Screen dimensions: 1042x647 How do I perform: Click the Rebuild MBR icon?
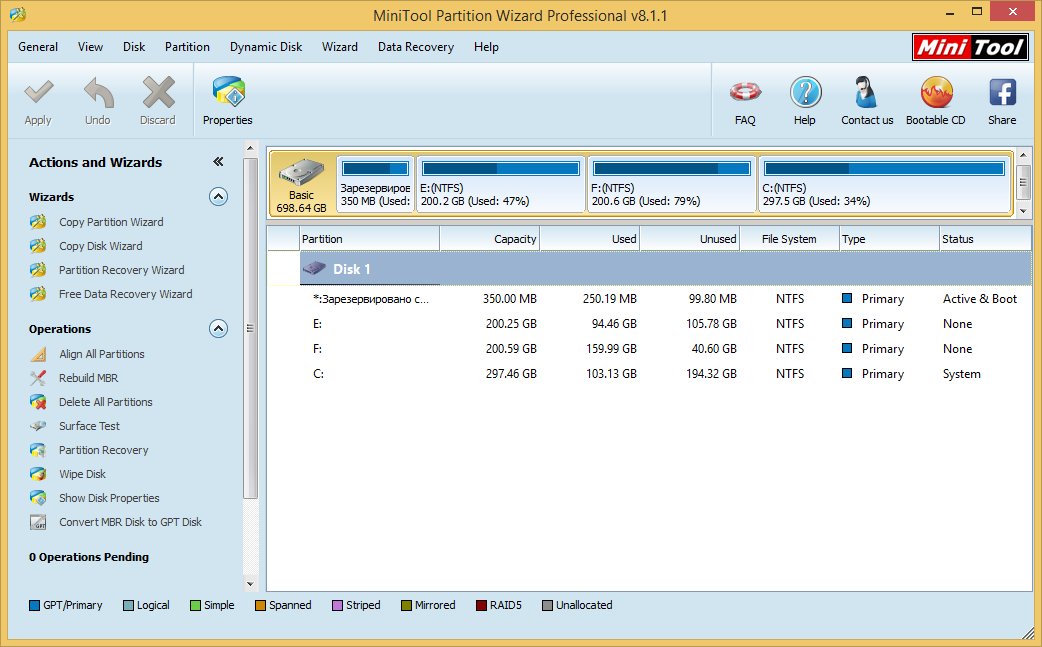(x=38, y=378)
